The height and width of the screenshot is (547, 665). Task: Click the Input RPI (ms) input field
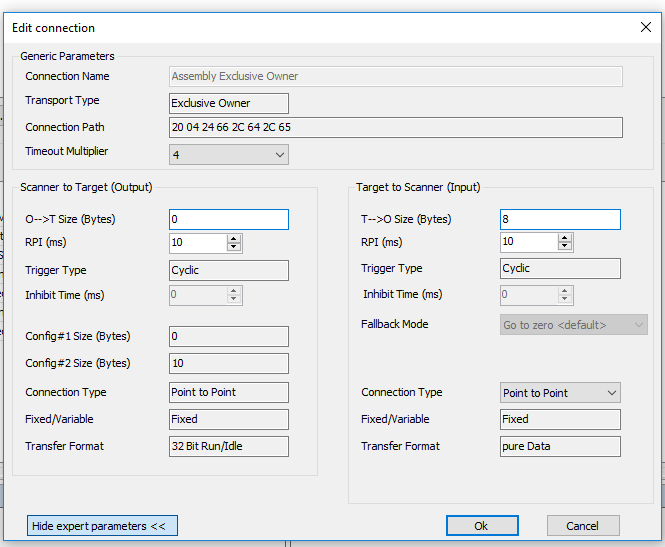click(528, 242)
